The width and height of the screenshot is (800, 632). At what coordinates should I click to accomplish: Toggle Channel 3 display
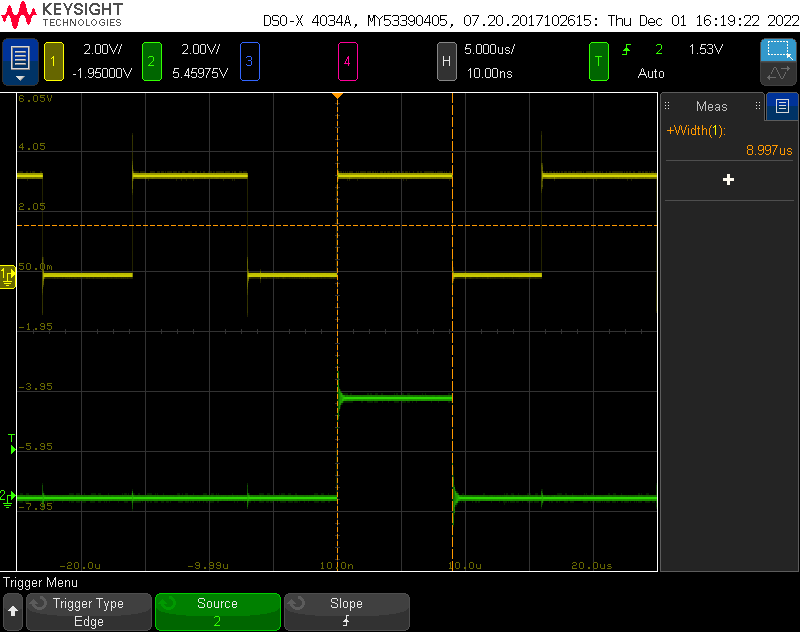249,61
